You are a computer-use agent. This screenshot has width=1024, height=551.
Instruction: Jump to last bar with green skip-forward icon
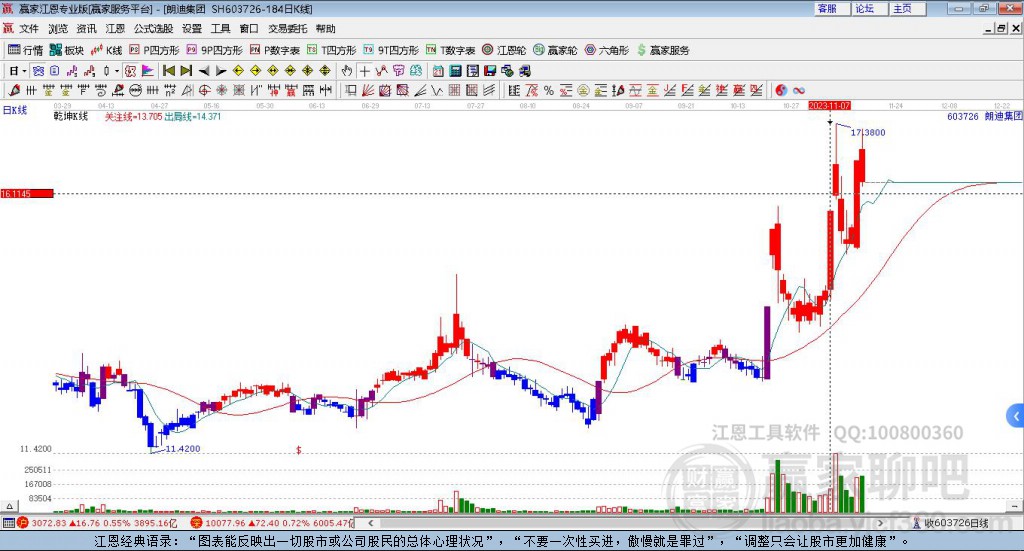186,71
